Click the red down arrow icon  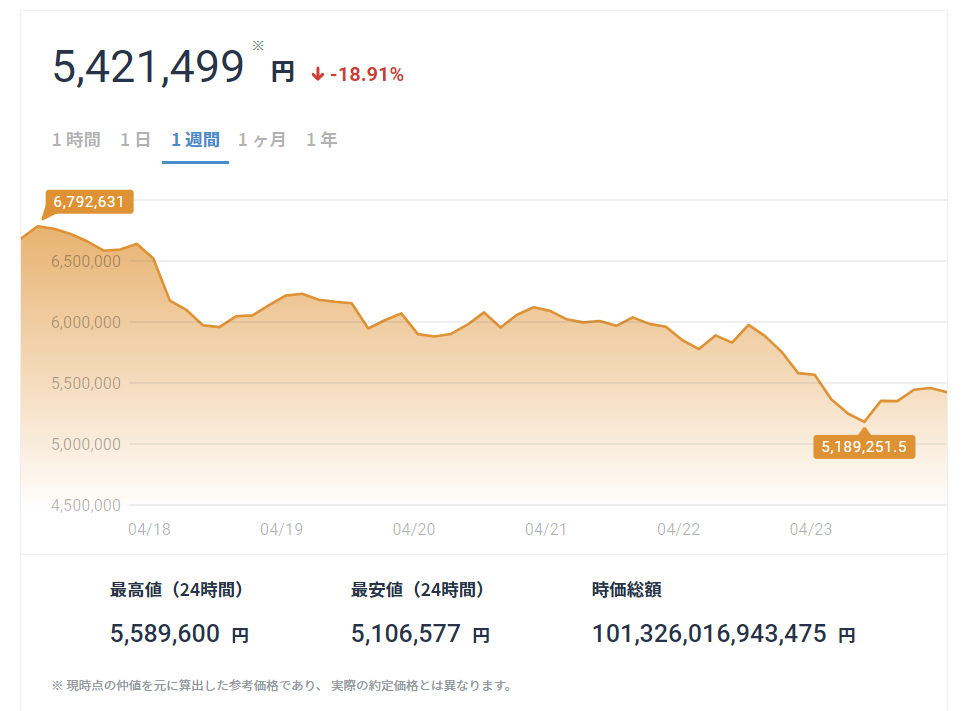point(317,75)
